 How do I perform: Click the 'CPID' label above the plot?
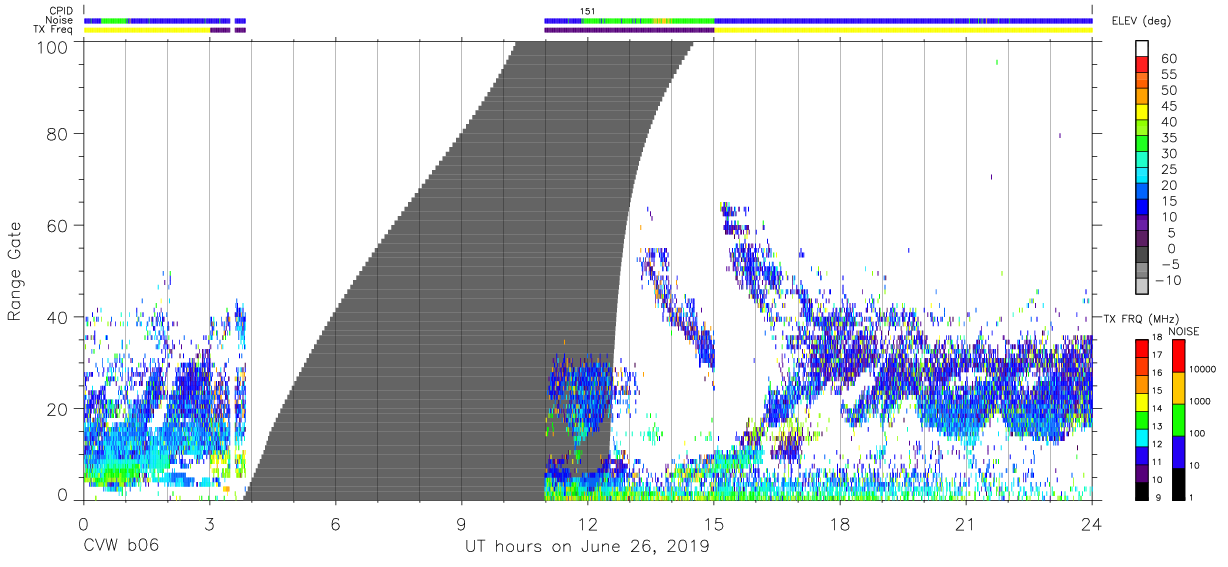(60, 11)
